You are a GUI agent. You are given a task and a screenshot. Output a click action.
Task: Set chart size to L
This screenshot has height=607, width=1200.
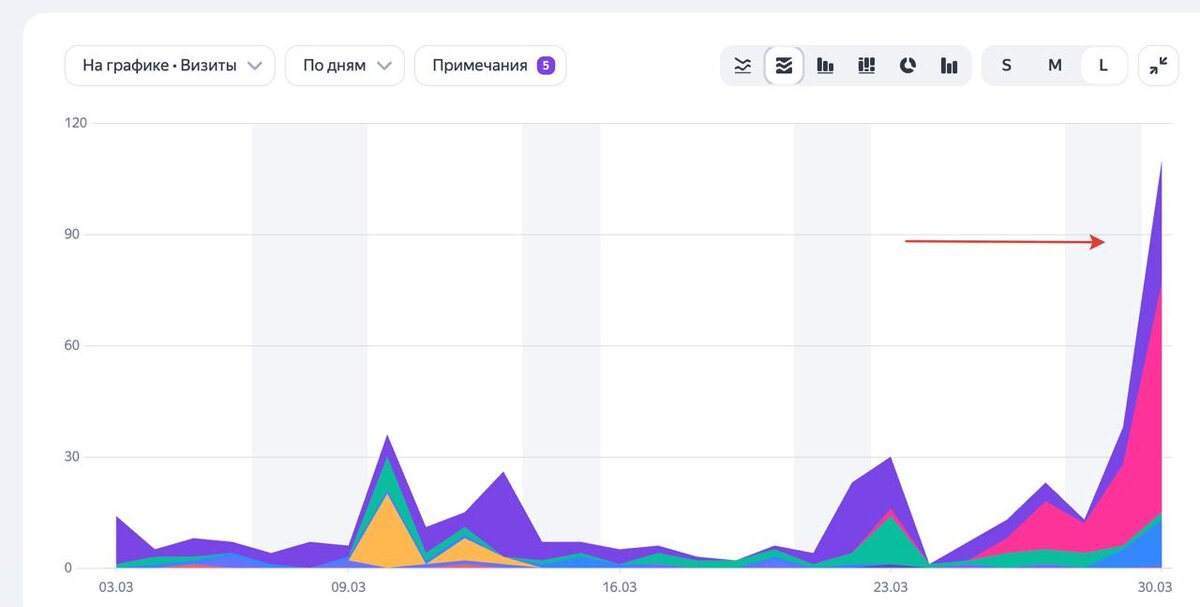point(1104,66)
